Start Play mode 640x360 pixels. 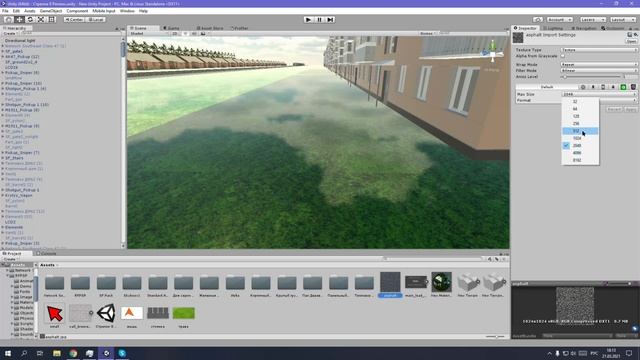(x=309, y=20)
